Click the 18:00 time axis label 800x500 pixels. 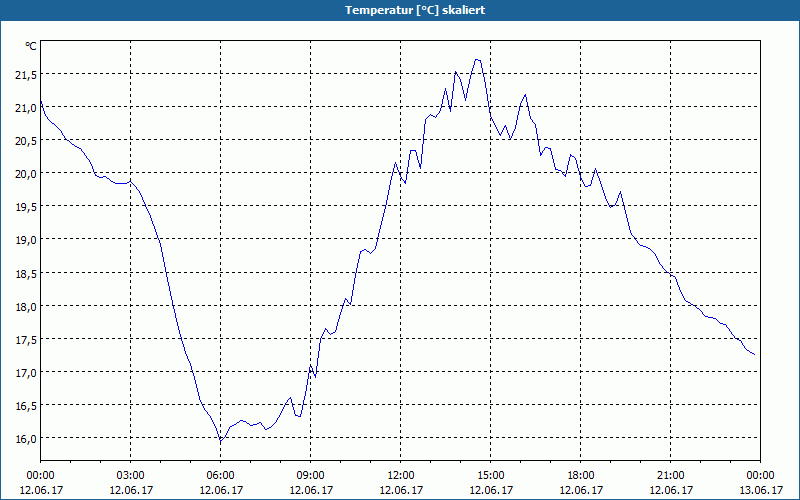coord(581,476)
